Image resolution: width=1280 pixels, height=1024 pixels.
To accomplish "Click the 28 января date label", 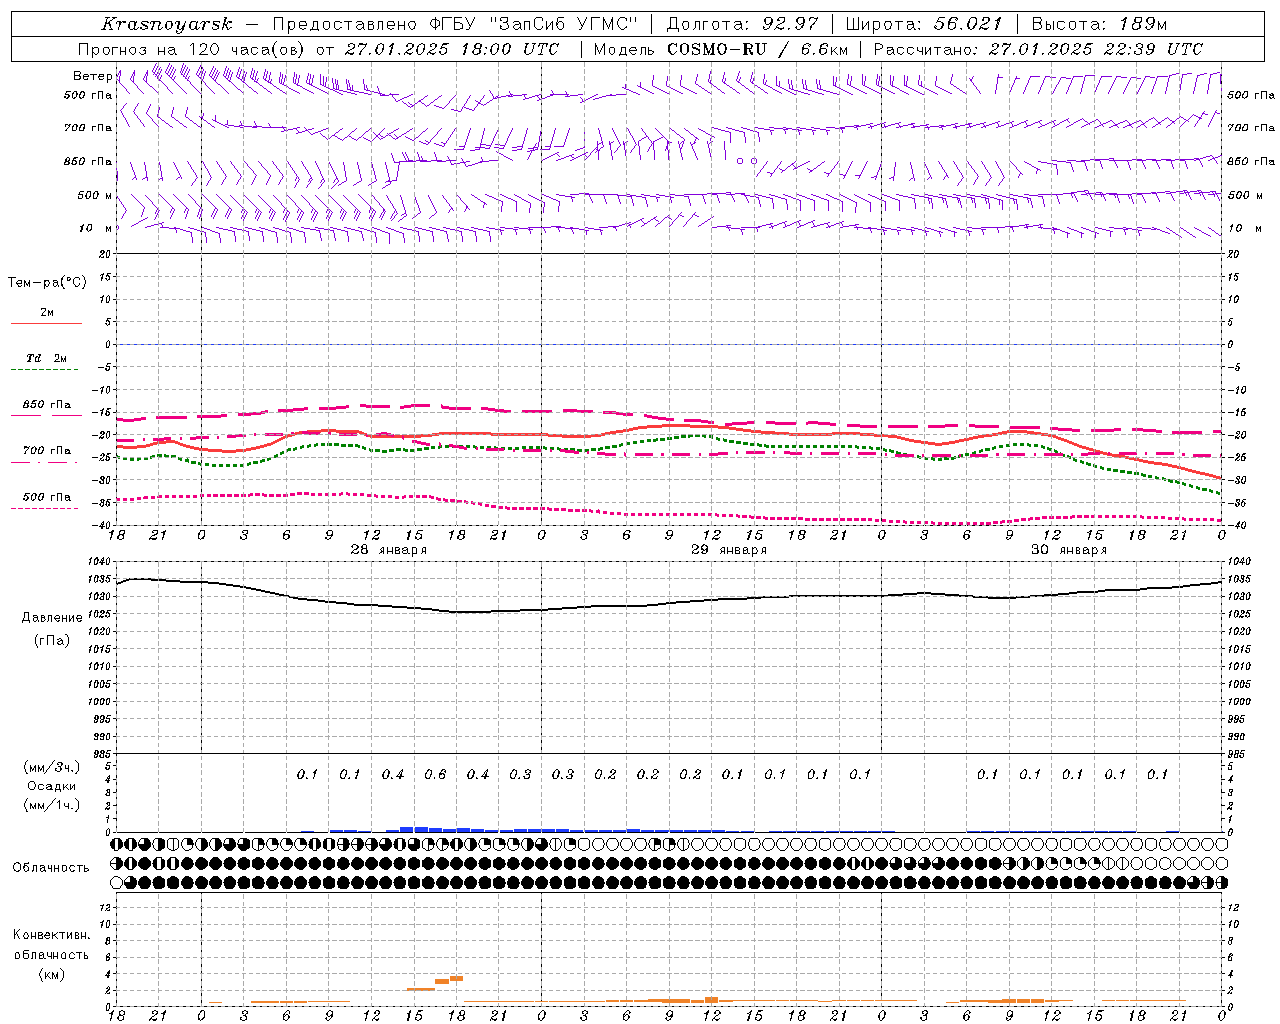I will click(388, 550).
